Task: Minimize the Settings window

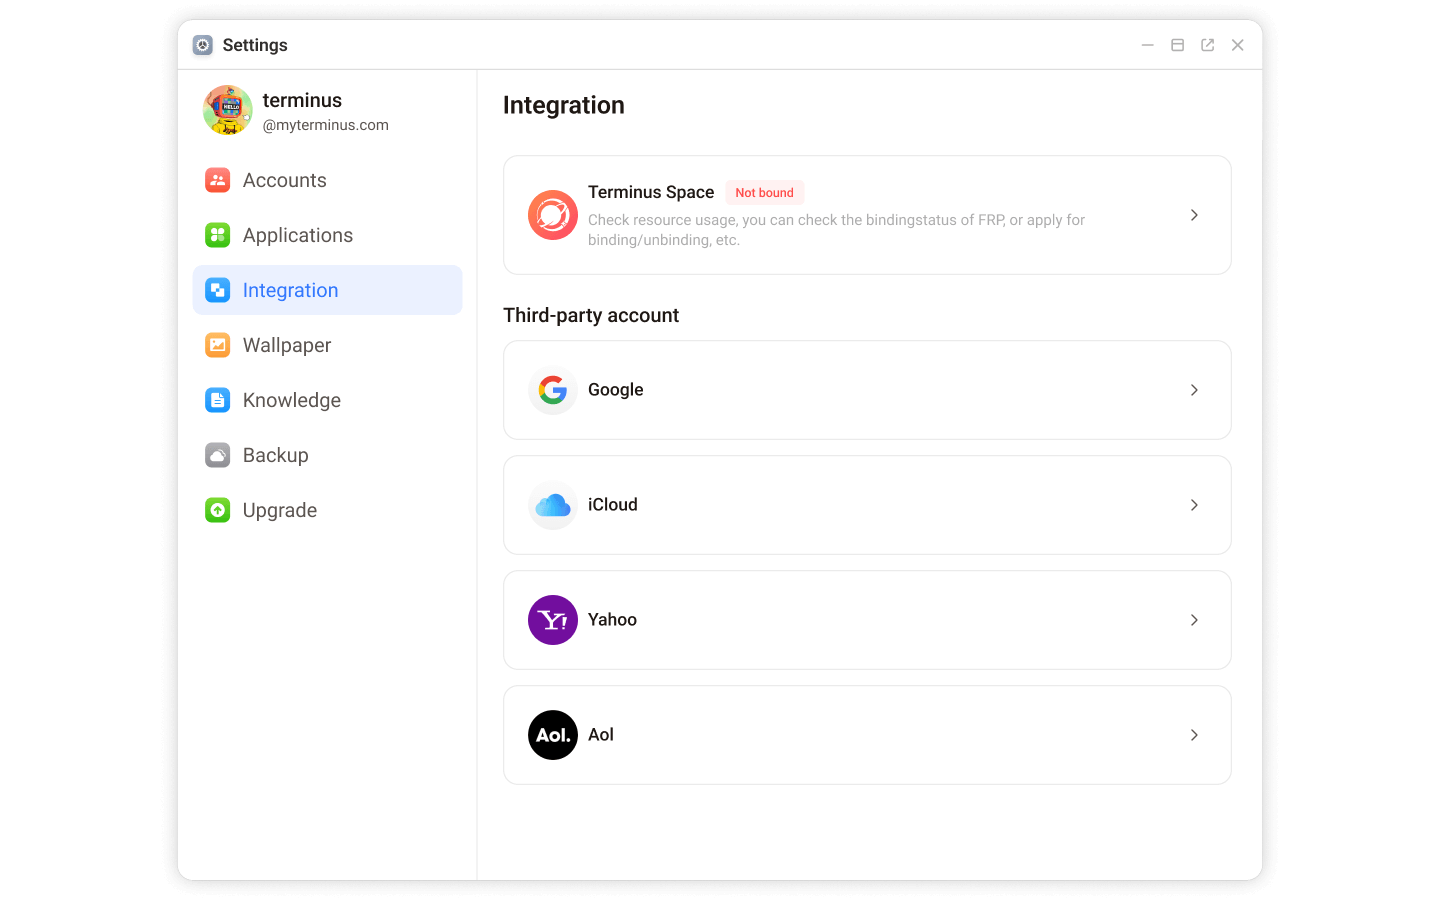Action: [x=1148, y=45]
